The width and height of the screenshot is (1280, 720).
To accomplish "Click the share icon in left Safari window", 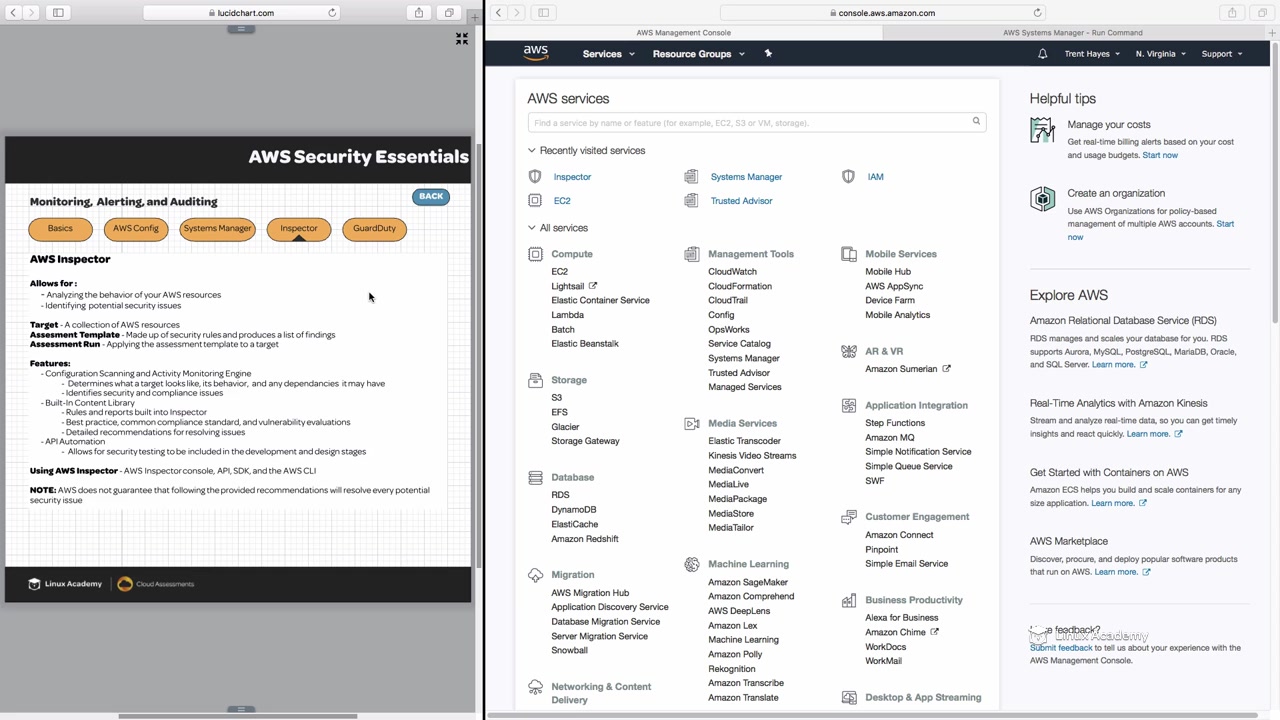I will click(x=419, y=13).
